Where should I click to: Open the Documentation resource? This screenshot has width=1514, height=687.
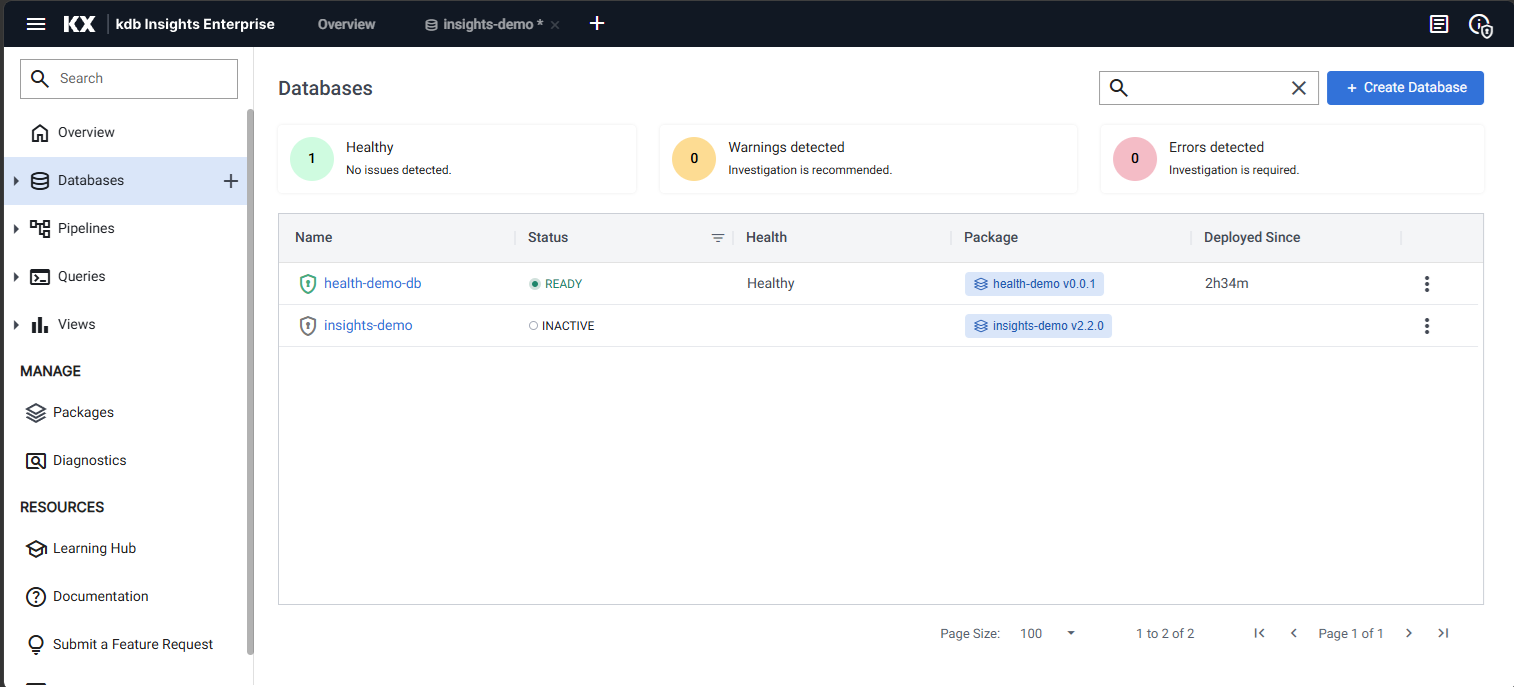(x=100, y=596)
